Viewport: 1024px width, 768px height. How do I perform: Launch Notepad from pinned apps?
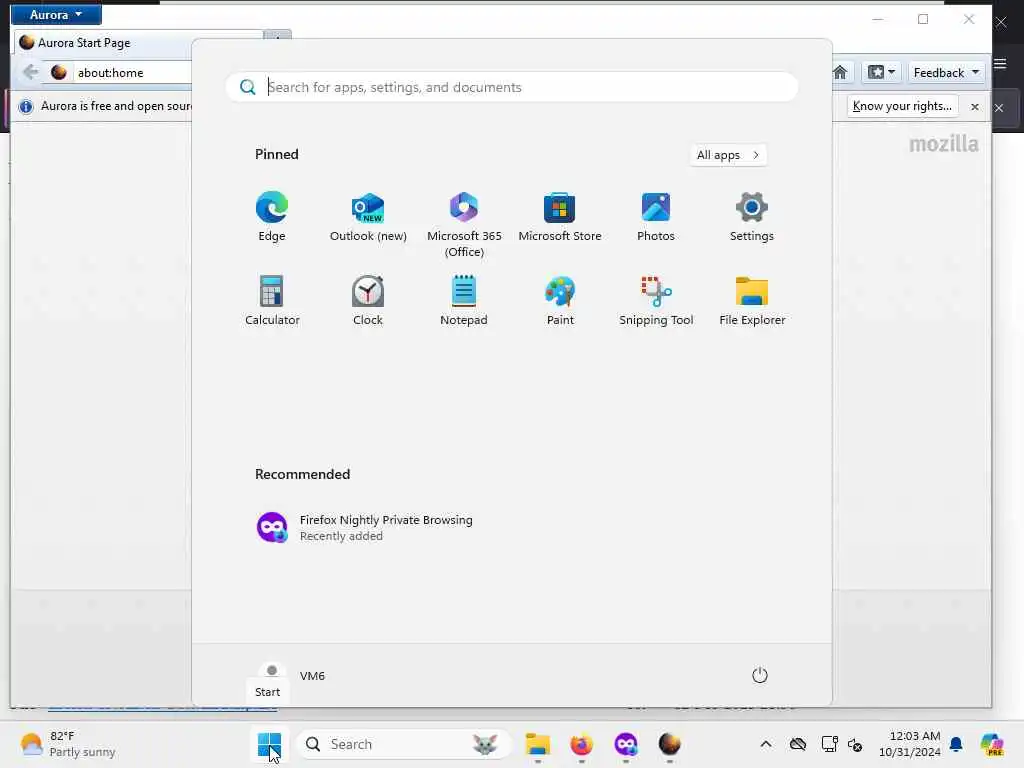click(x=464, y=300)
